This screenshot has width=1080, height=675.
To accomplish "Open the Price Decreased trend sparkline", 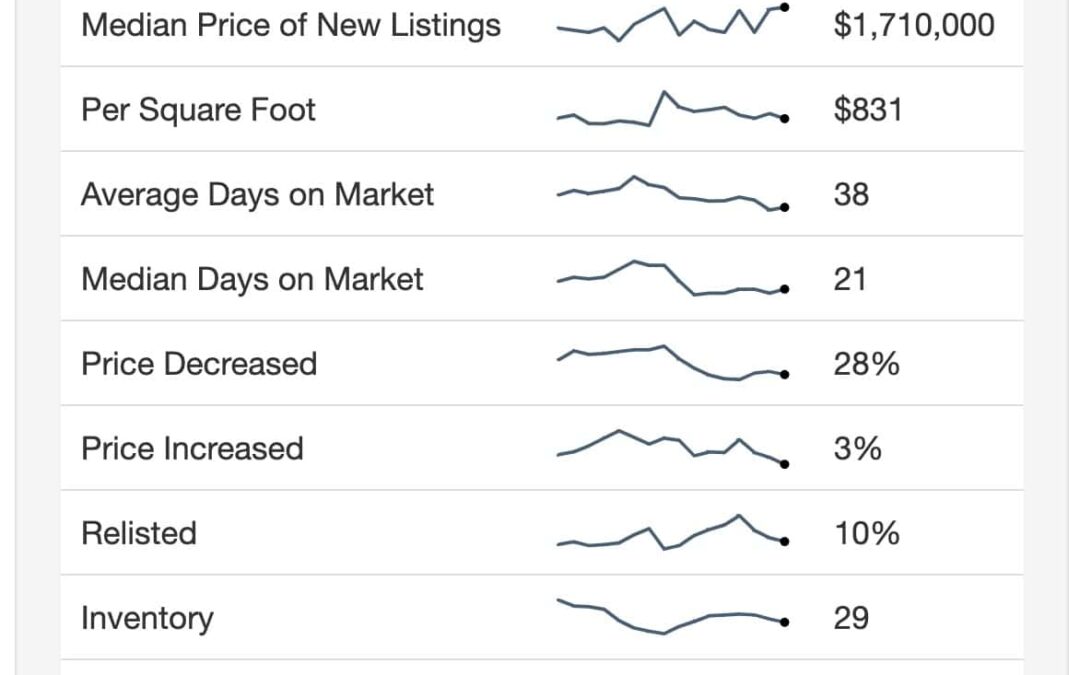I will (x=672, y=363).
